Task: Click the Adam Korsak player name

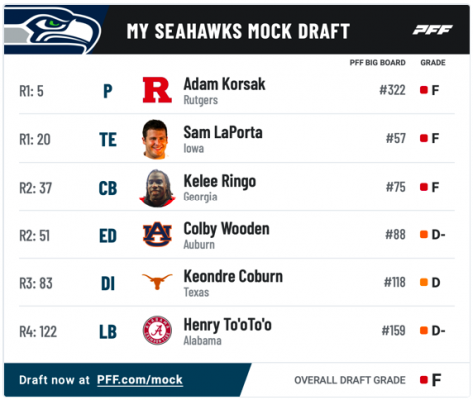Action: pos(224,84)
